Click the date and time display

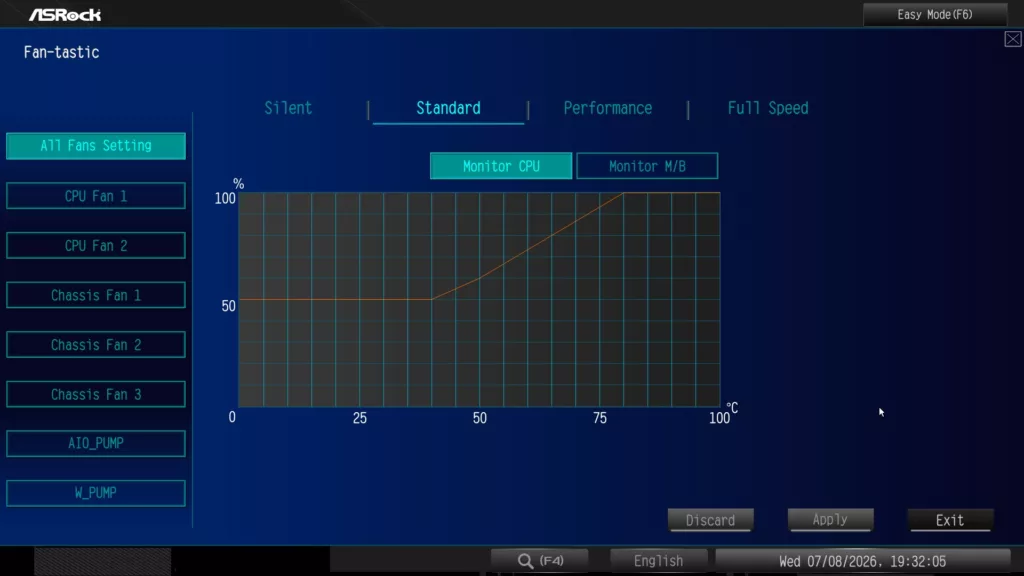(x=862, y=561)
